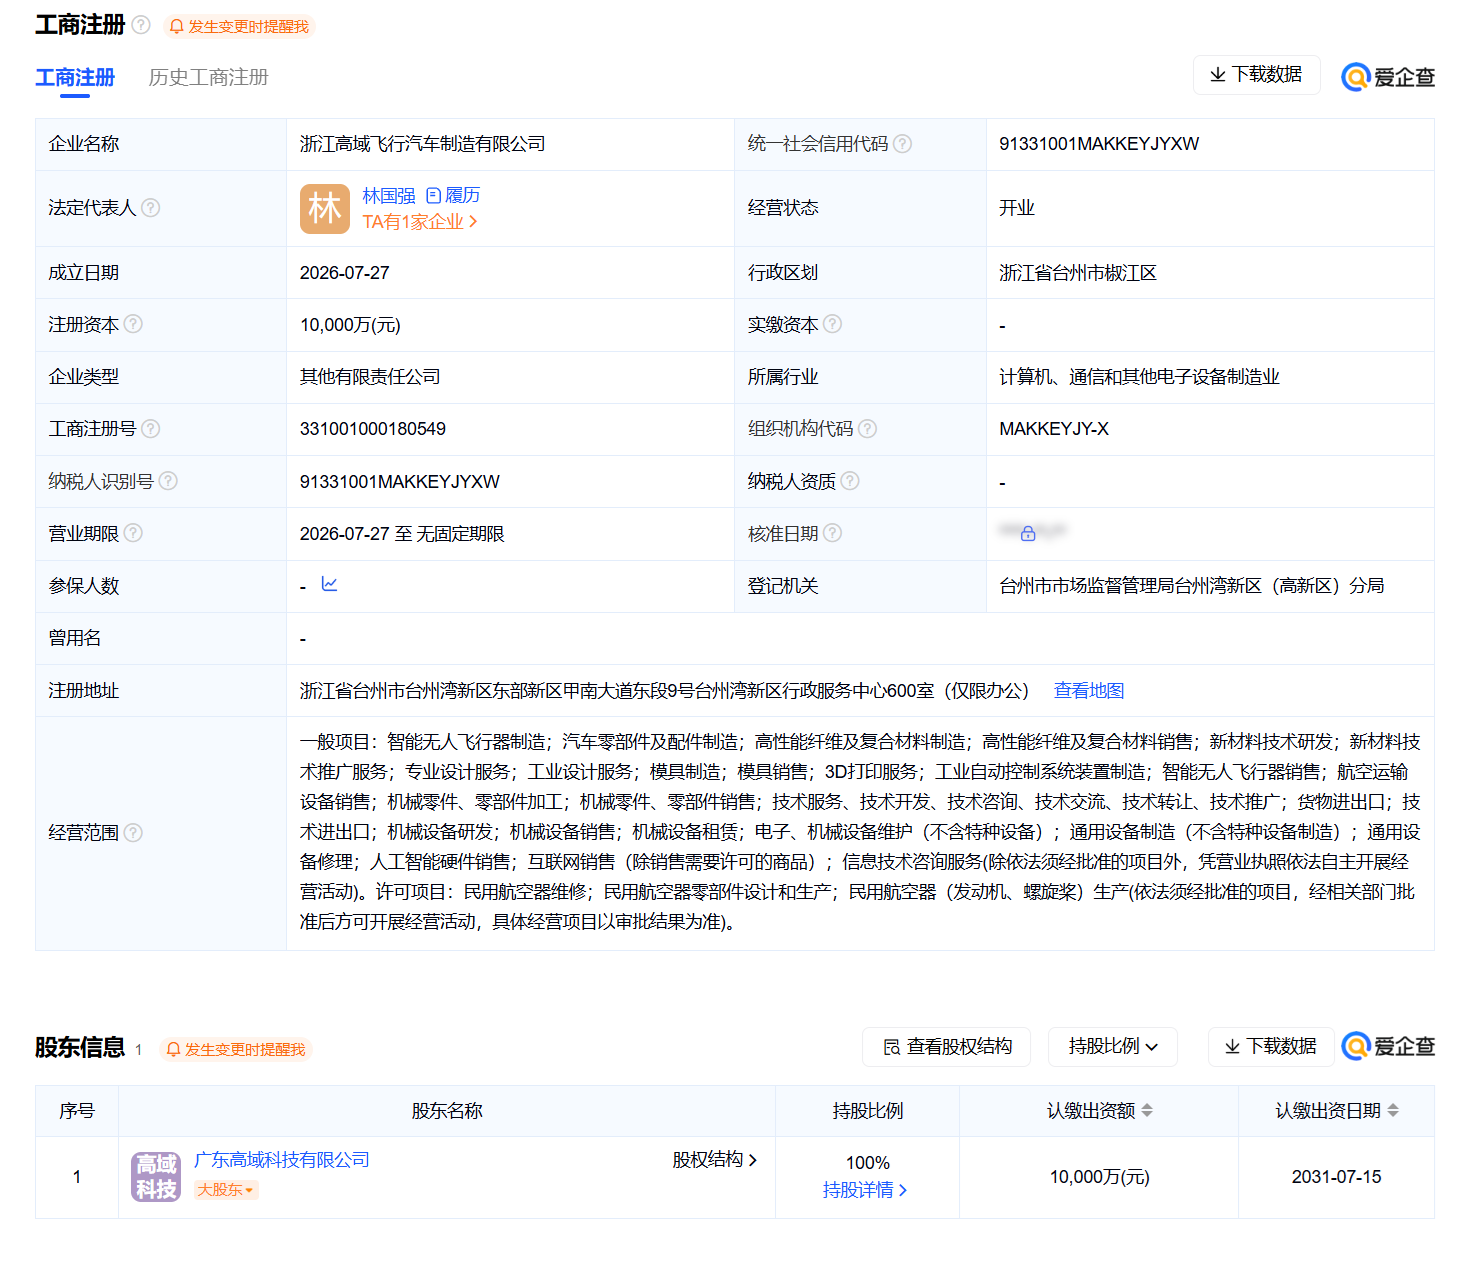The image size is (1473, 1266).
Task: Click 高域科技 shareholder logo
Action: pyautogui.click(x=156, y=1177)
